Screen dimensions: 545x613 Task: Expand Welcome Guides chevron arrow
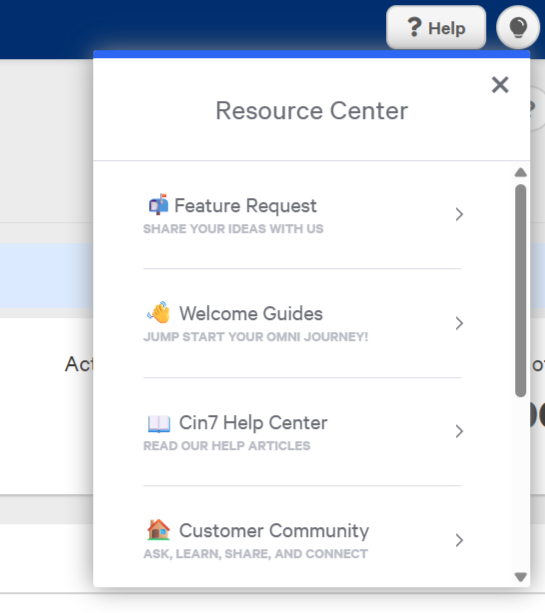pyautogui.click(x=459, y=323)
